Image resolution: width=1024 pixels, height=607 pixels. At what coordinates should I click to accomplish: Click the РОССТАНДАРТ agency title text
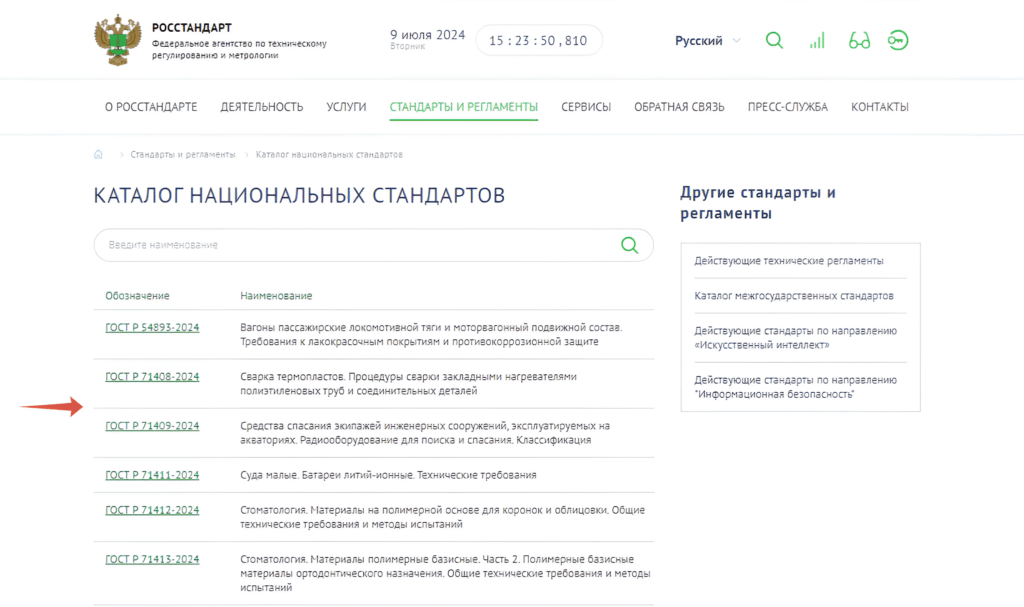pyautogui.click(x=192, y=27)
